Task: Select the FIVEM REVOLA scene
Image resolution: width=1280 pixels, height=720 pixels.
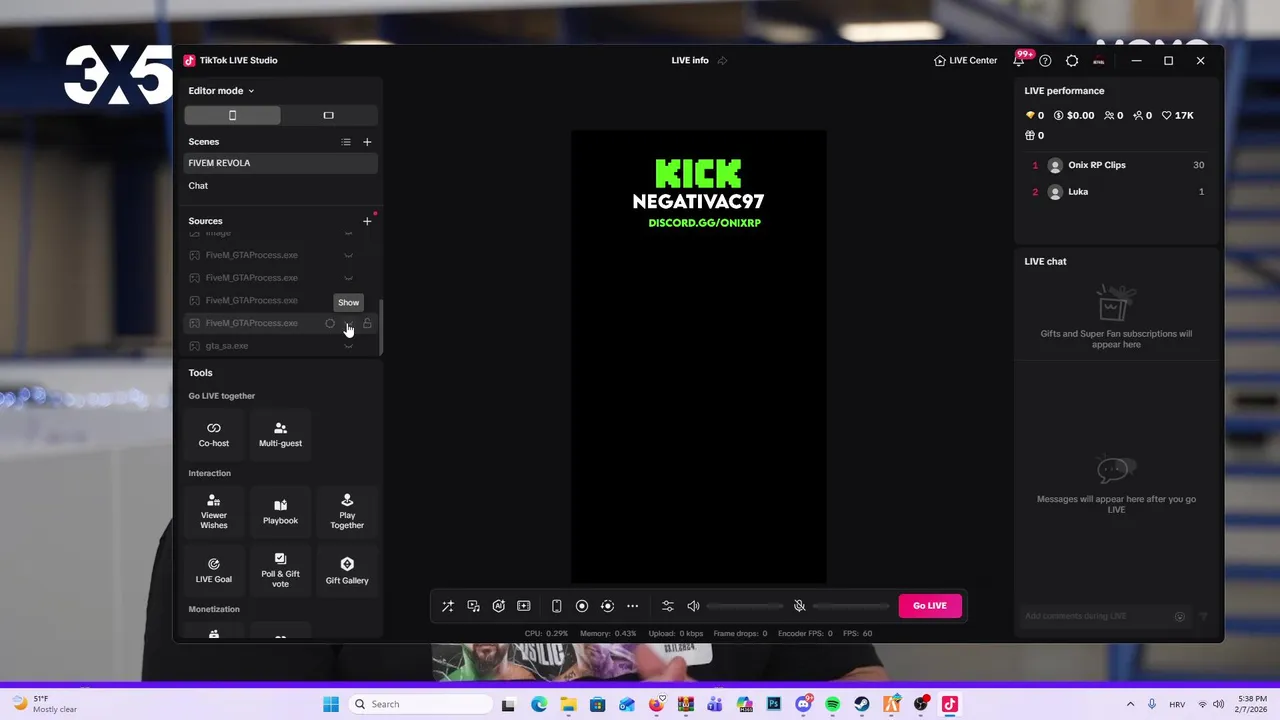Action: (x=281, y=163)
